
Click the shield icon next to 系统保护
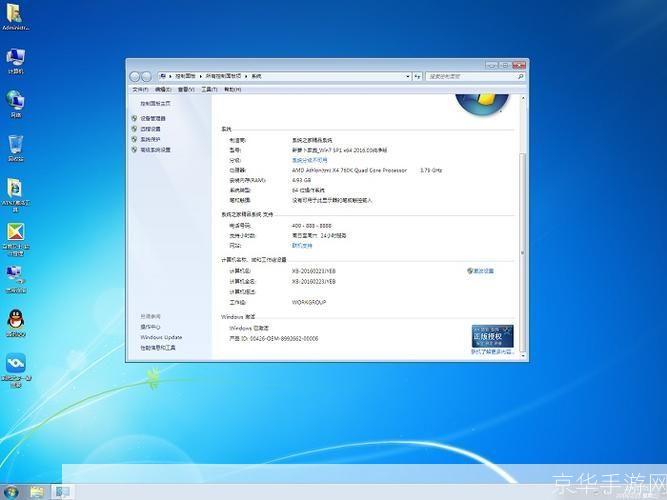[x=134, y=140]
